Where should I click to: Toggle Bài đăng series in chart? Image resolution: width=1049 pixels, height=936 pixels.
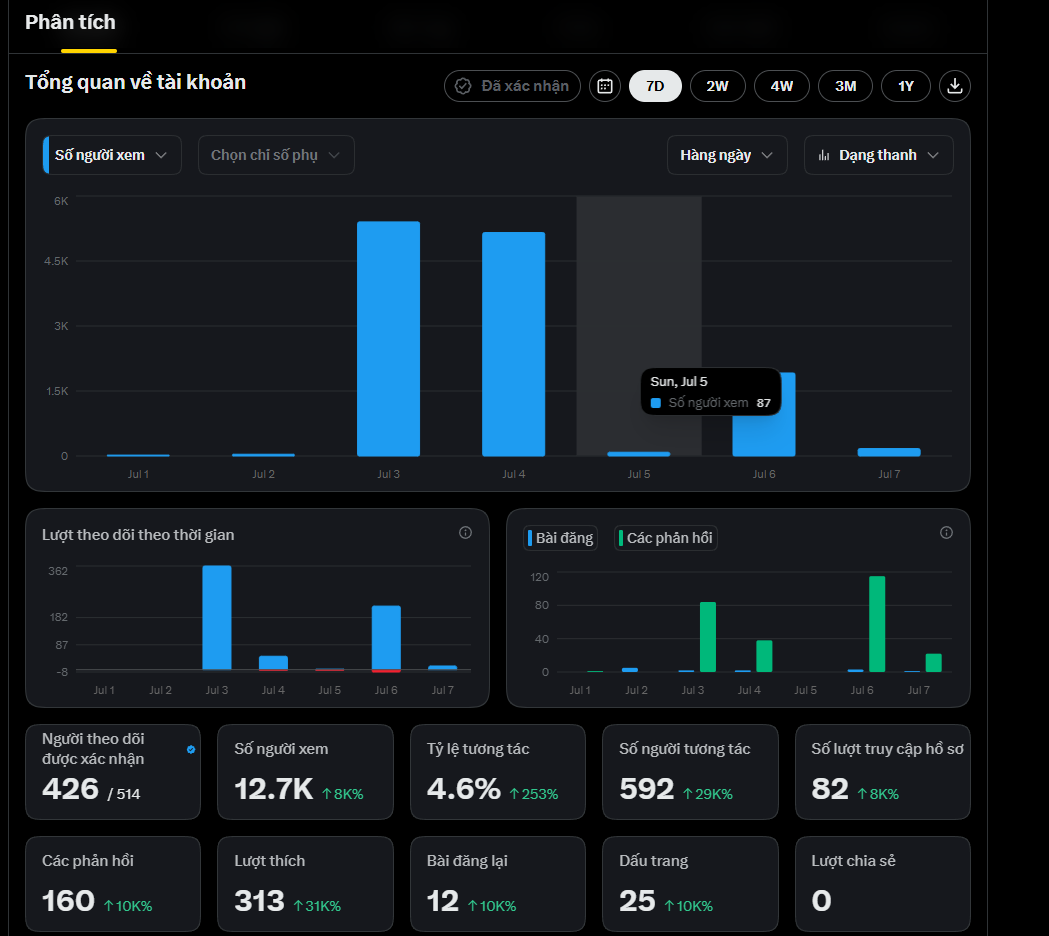[x=560, y=538]
